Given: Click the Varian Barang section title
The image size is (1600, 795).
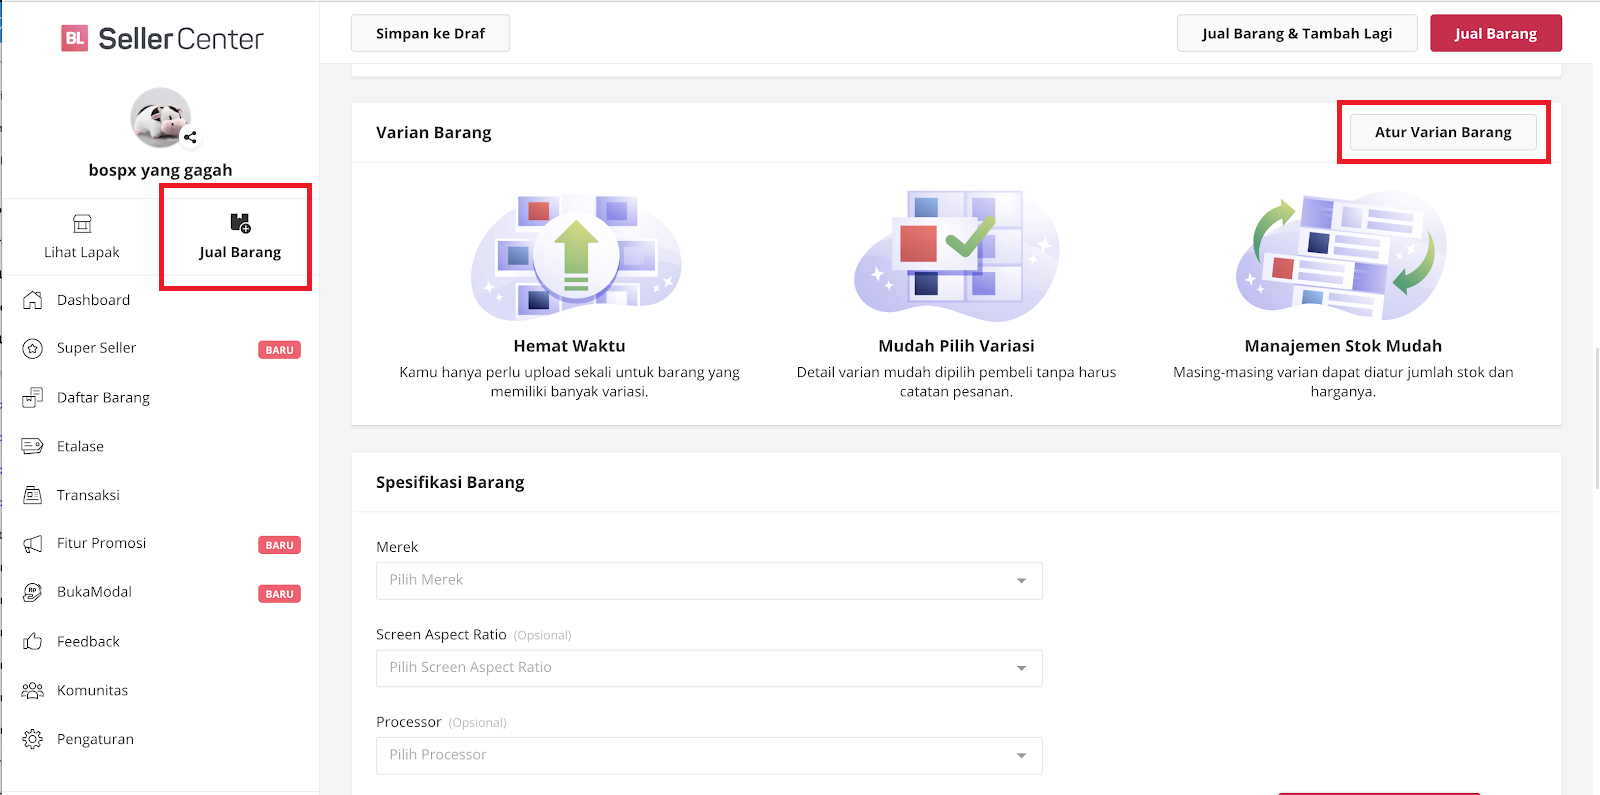Looking at the screenshot, I should tap(434, 133).
